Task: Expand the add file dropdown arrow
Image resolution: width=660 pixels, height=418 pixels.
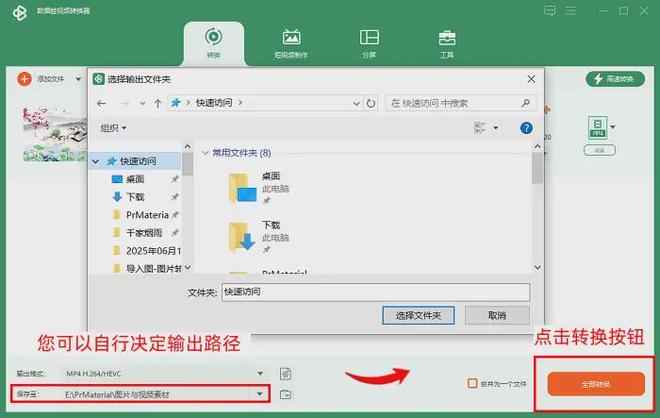Action: coord(78,79)
